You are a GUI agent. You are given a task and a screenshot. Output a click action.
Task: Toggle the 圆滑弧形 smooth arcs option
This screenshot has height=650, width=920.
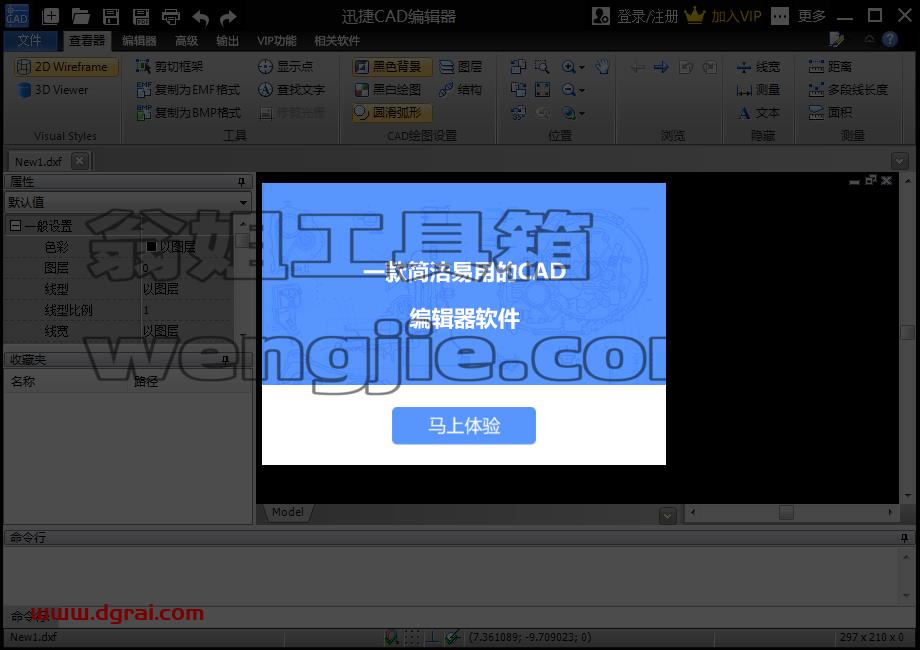392,112
